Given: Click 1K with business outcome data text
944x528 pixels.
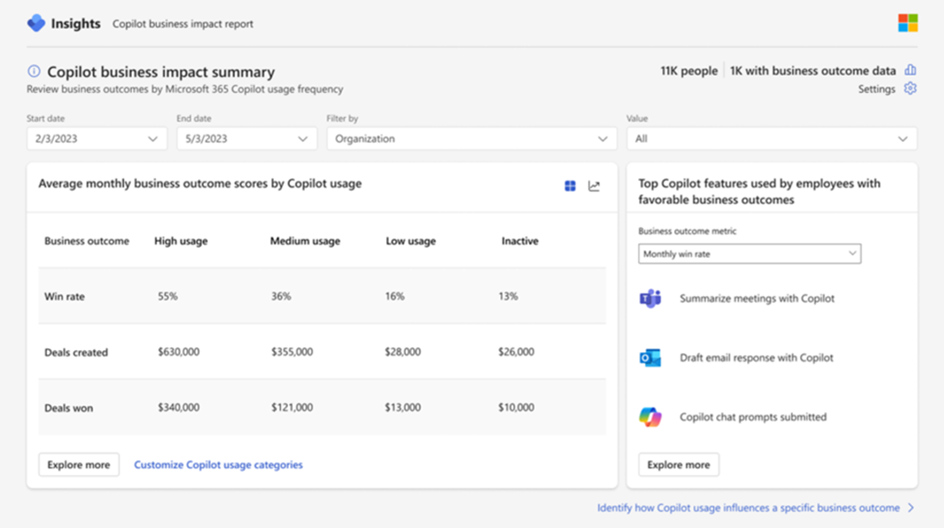Looking at the screenshot, I should click(813, 71).
